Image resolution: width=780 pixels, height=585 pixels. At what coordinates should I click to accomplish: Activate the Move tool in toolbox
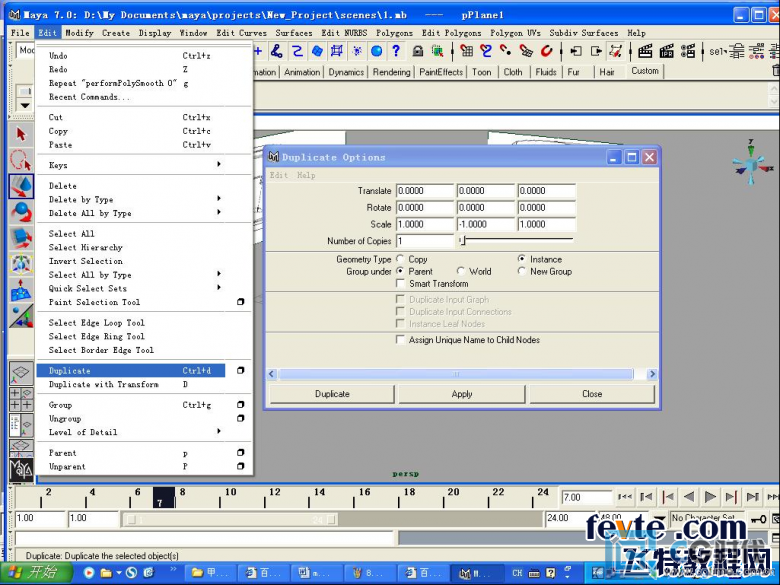[21, 186]
